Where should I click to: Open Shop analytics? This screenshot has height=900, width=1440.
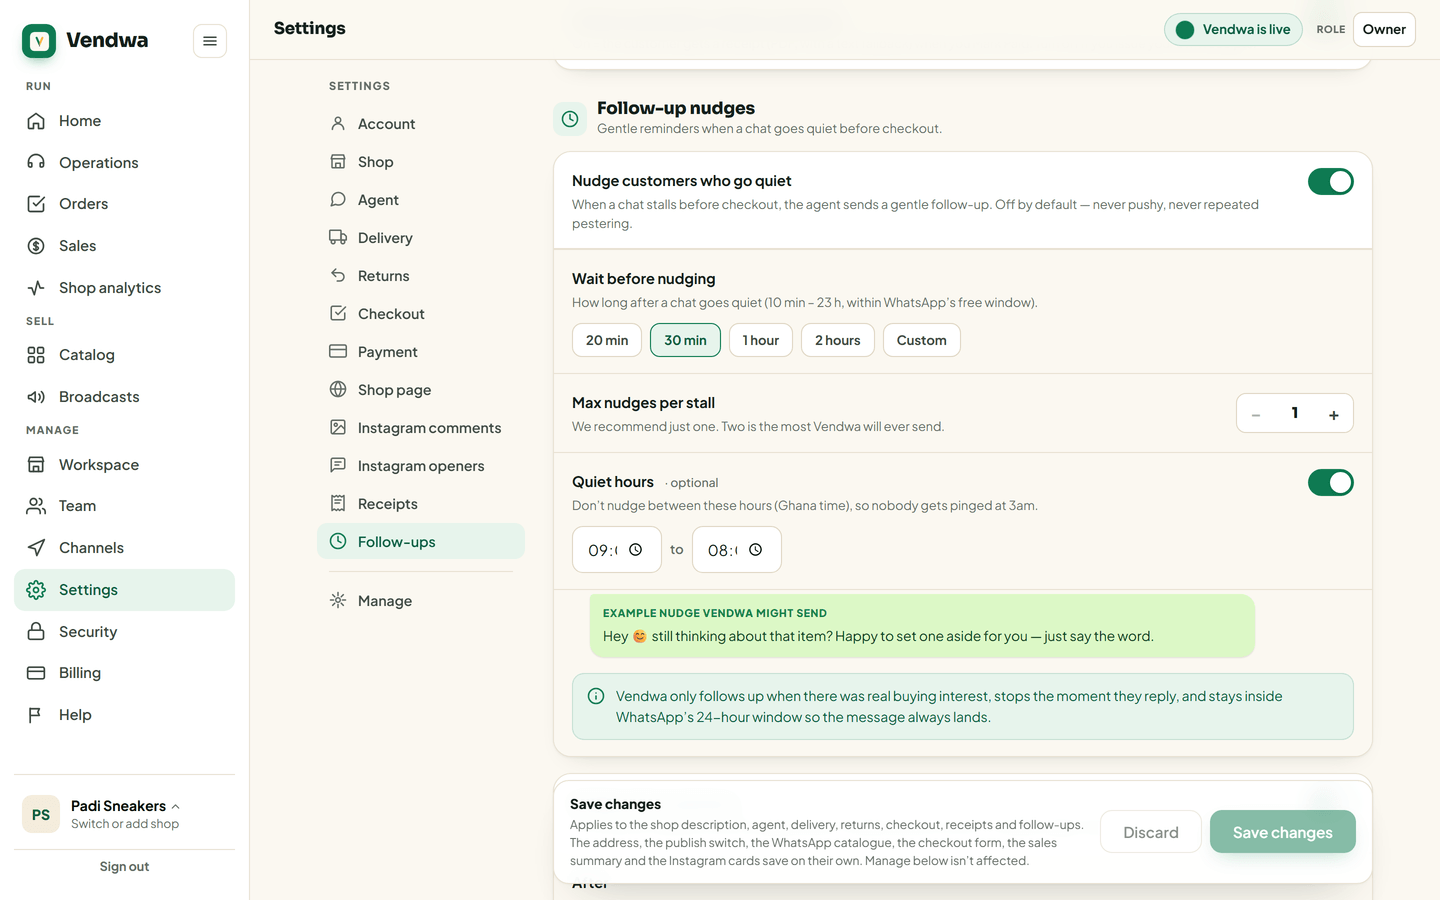(124, 288)
